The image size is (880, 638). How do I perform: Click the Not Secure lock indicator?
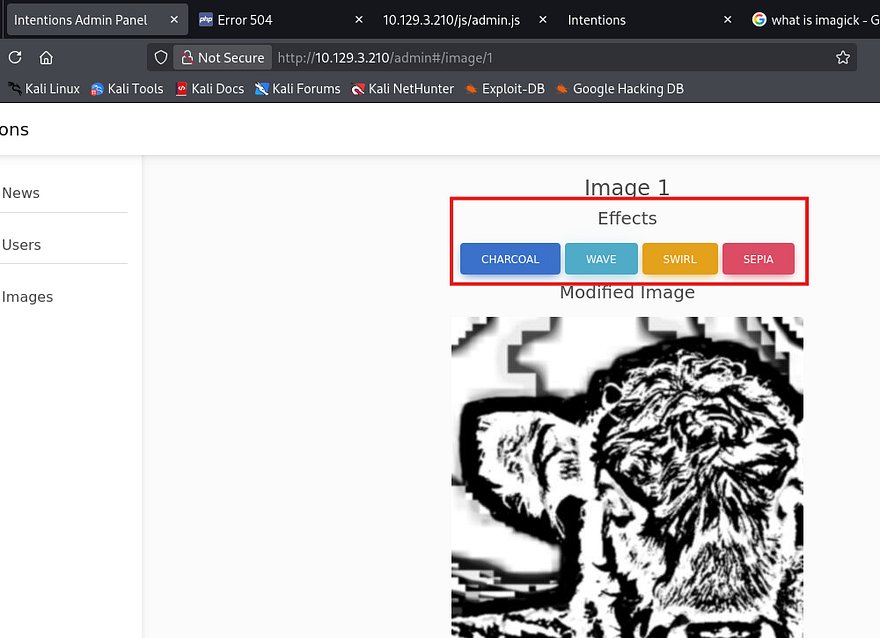[x=221, y=58]
